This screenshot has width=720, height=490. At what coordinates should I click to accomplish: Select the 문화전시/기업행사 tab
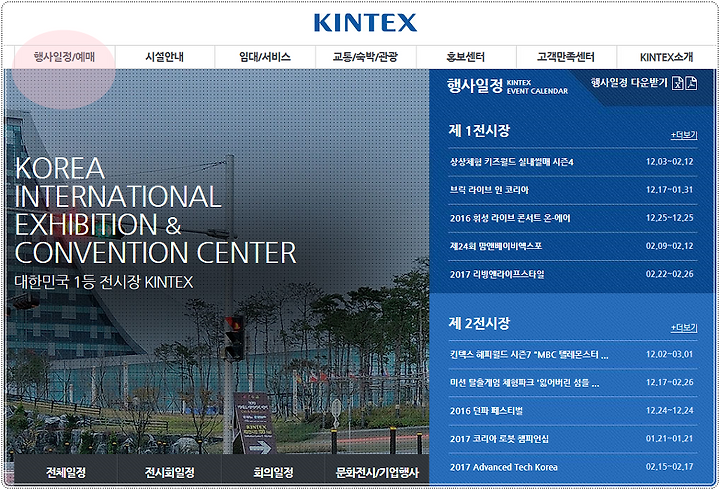click(377, 472)
